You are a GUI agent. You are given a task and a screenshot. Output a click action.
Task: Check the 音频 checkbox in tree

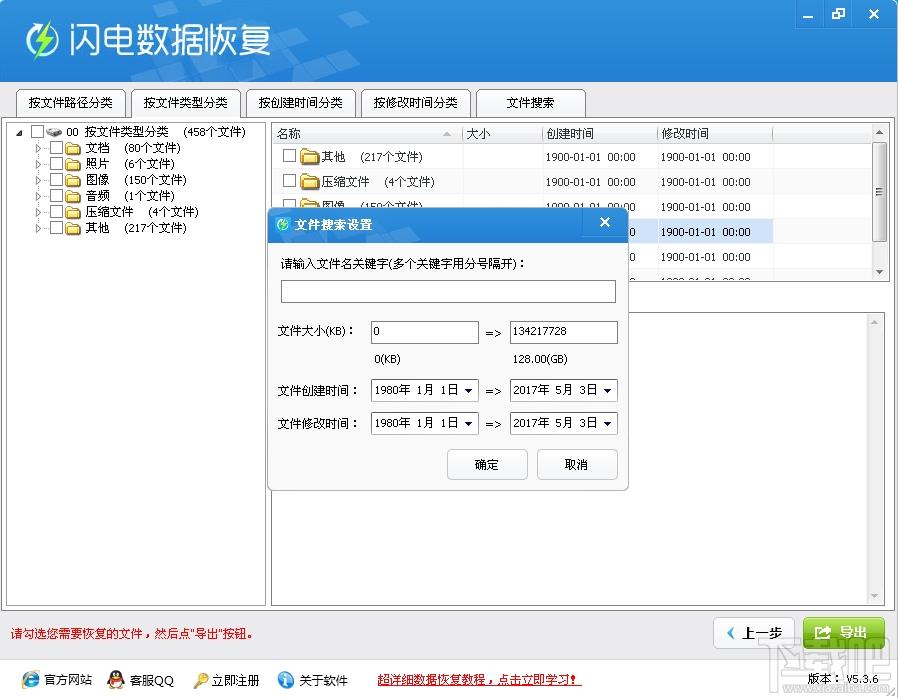[x=56, y=196]
